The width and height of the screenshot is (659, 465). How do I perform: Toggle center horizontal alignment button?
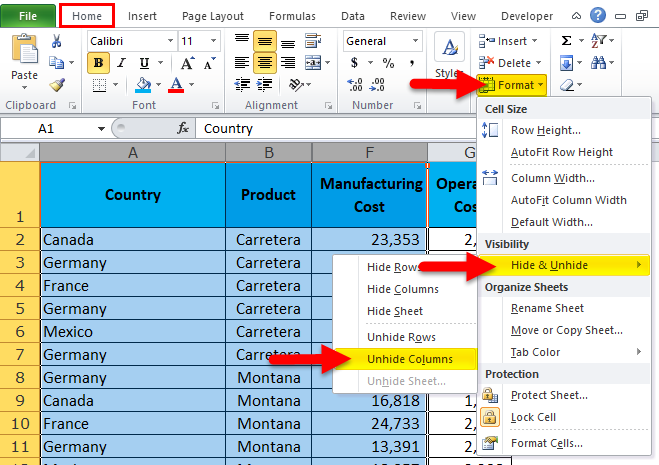[265, 63]
